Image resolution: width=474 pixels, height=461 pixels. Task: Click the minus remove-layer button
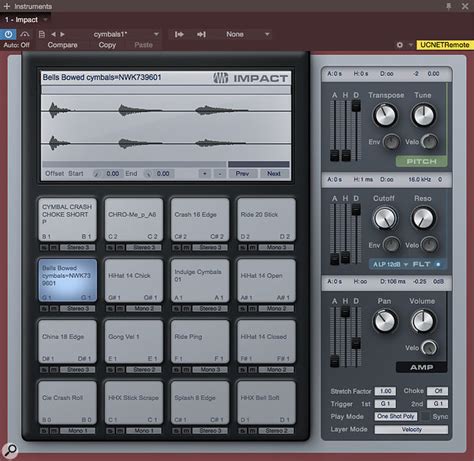pyautogui.click(x=220, y=173)
